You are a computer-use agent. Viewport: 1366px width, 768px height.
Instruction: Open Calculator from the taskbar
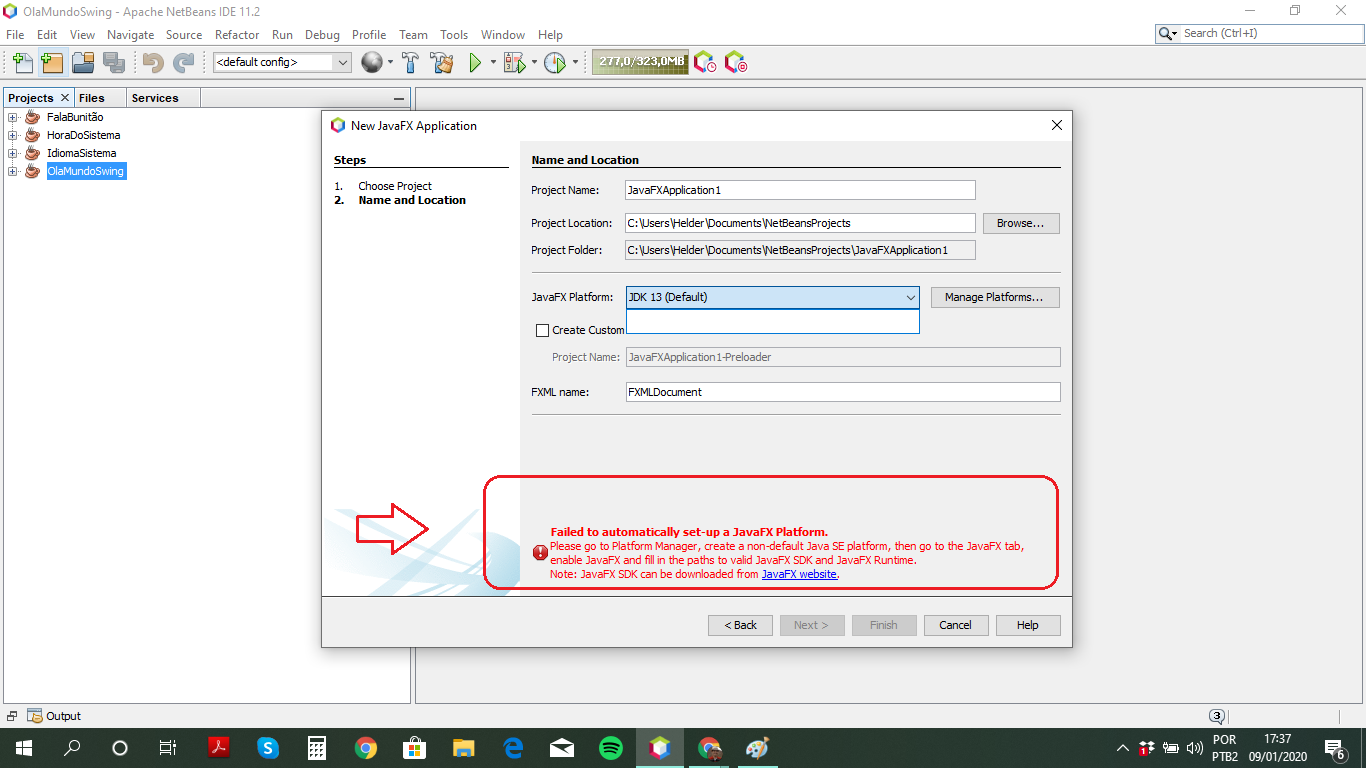[x=317, y=747]
